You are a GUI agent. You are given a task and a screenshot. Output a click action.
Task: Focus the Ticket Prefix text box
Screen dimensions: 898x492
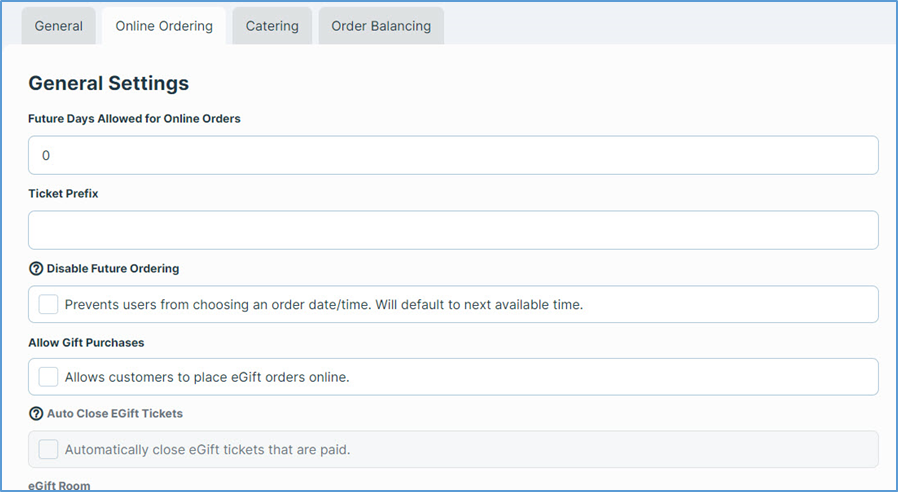453,230
